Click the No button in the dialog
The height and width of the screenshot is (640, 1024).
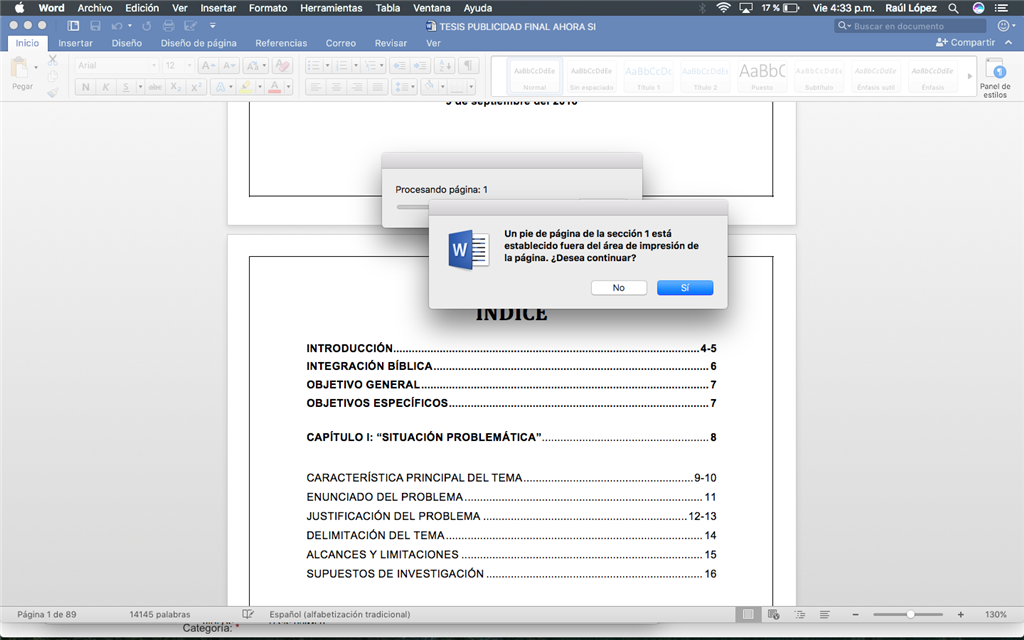[x=618, y=287]
